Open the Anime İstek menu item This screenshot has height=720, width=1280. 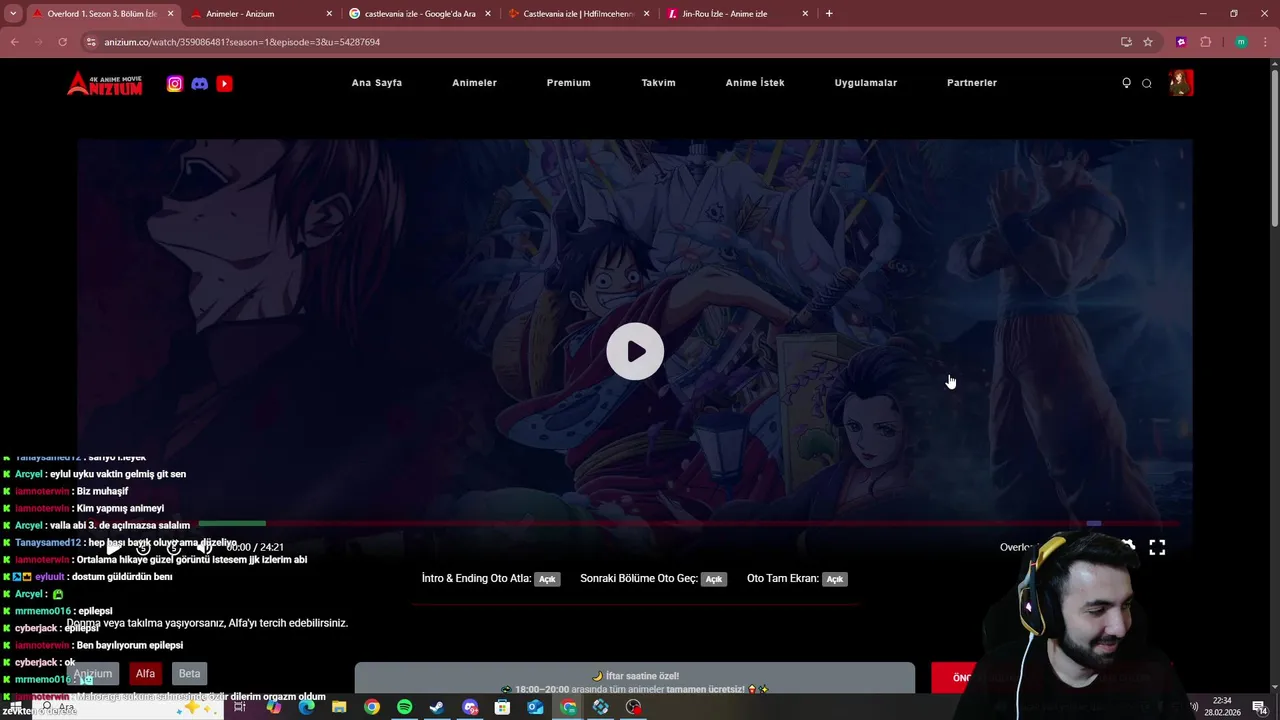click(x=755, y=83)
